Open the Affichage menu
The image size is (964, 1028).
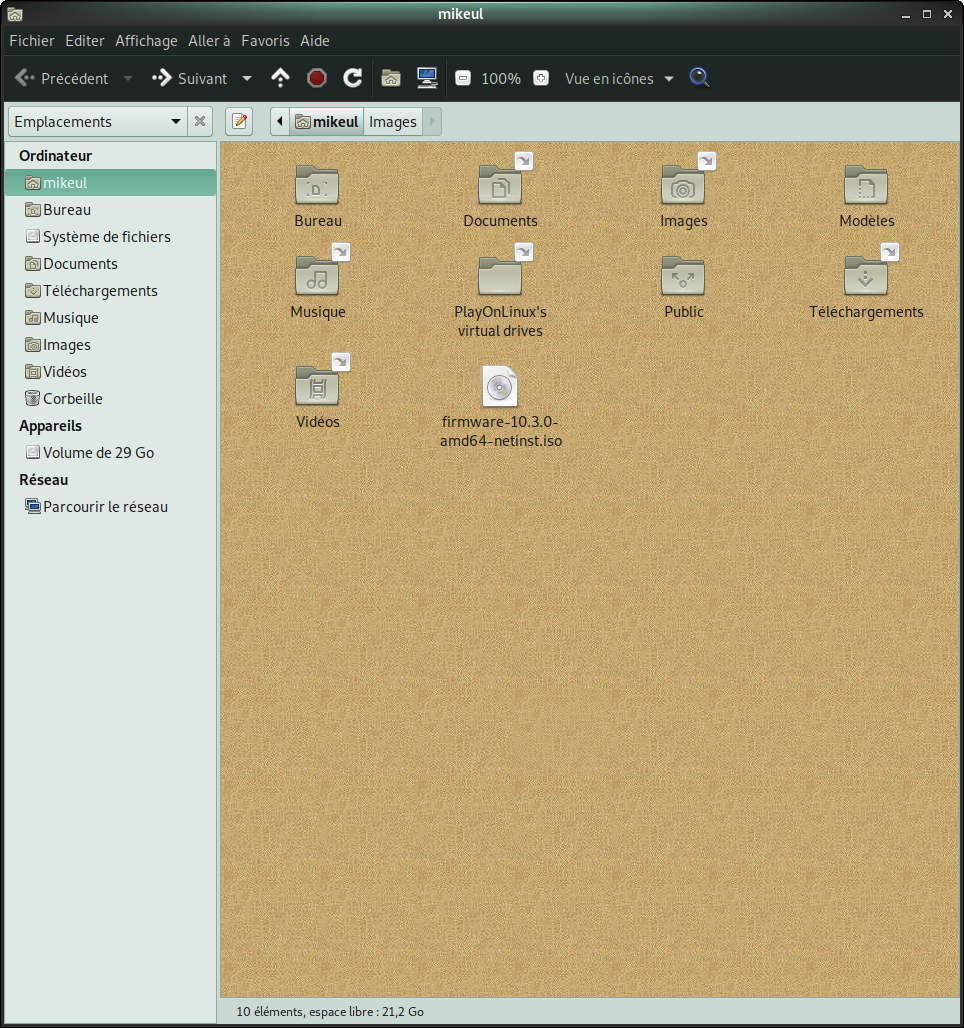click(x=146, y=41)
